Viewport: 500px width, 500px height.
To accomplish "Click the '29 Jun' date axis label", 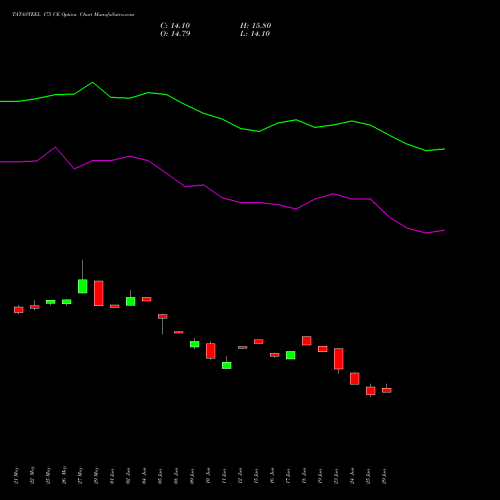I will pyautogui.click(x=384, y=476).
